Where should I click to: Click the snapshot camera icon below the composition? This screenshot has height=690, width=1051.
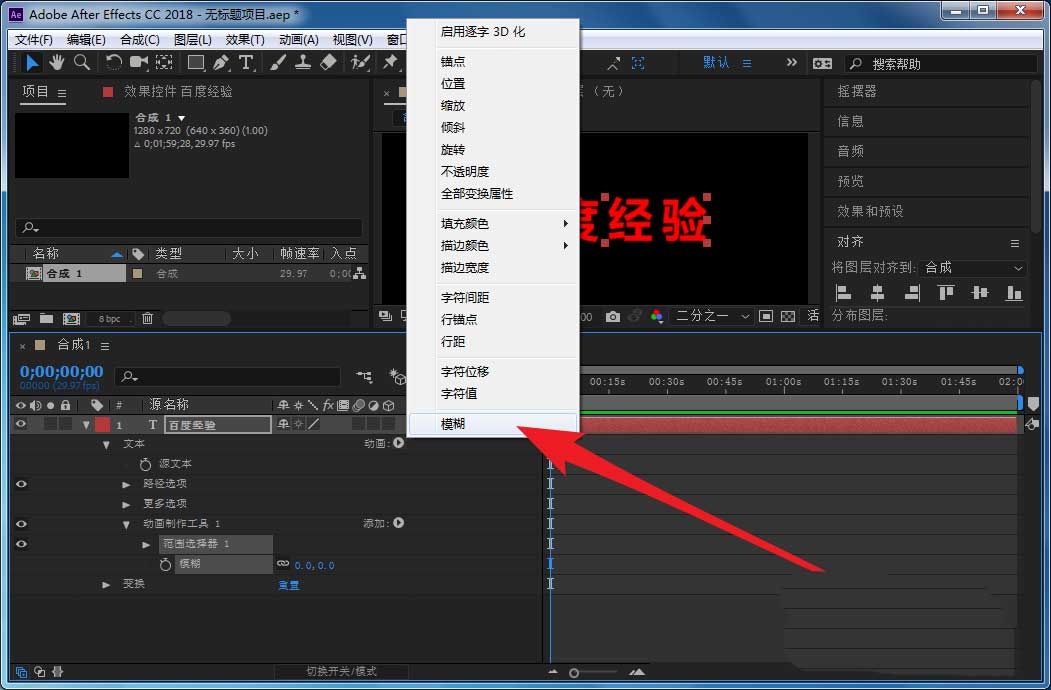pyautogui.click(x=613, y=315)
